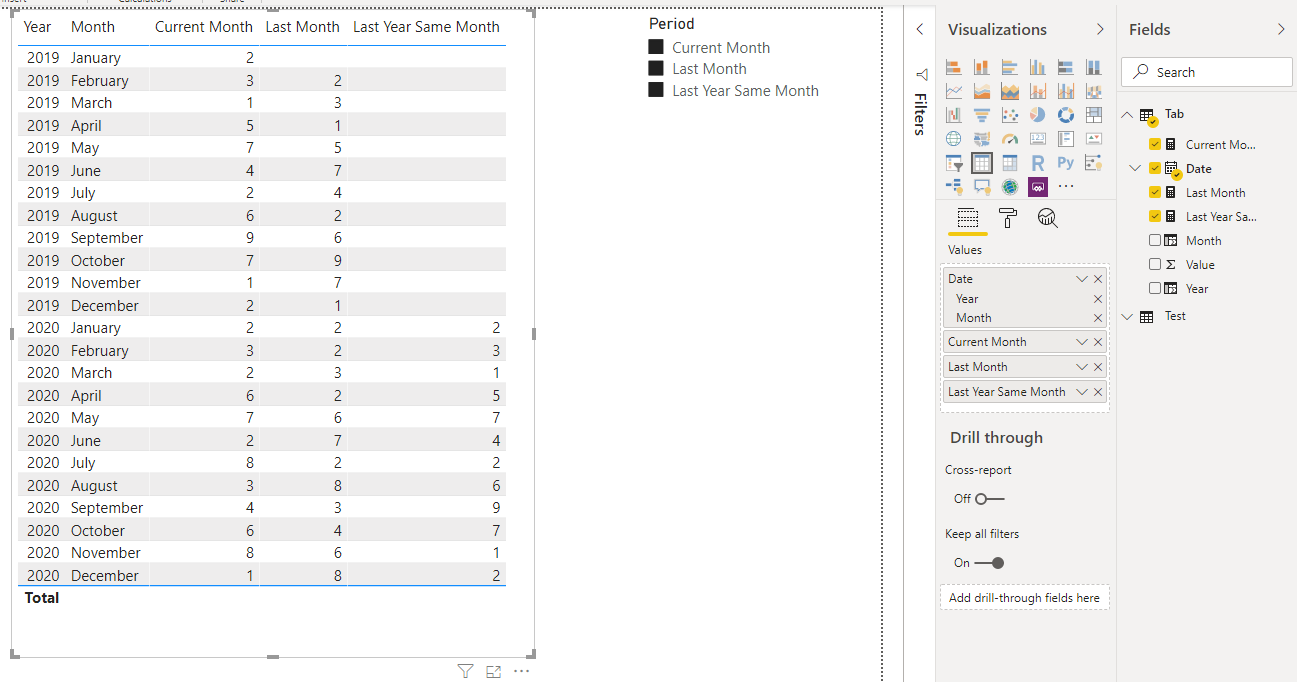The image size is (1297, 682).
Task: Select the Pie chart visual
Action: (1038, 115)
